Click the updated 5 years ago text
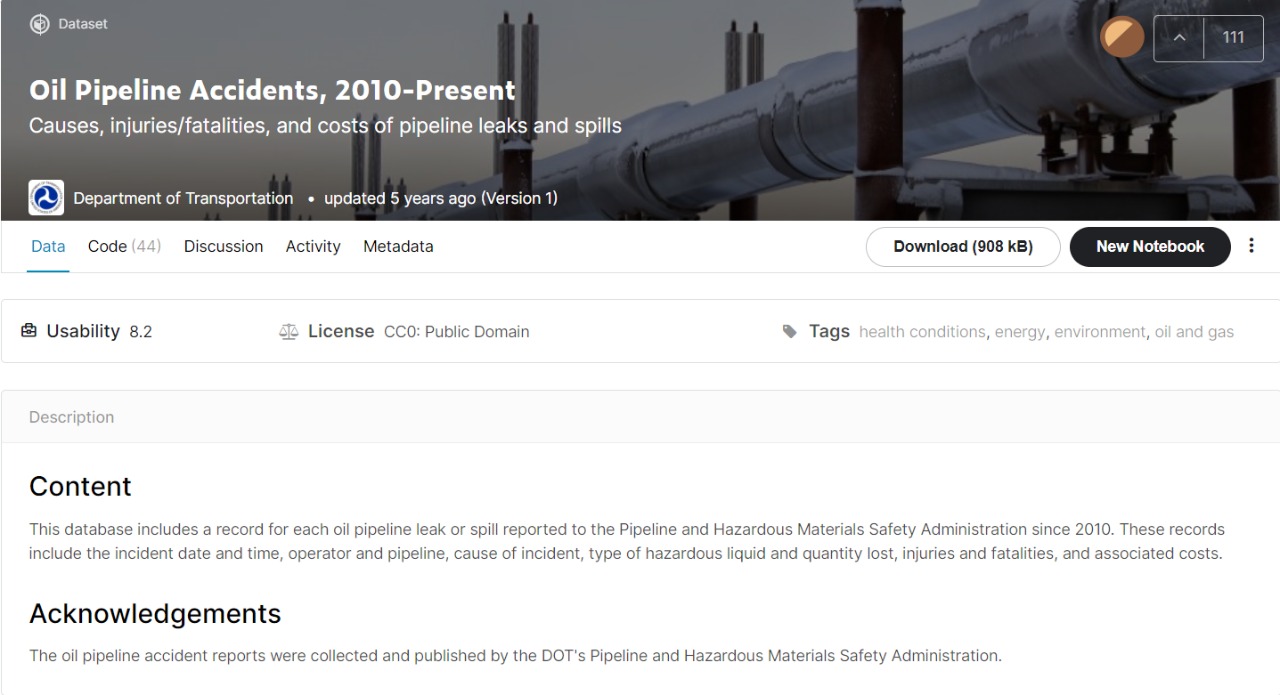The image size is (1280, 695). click(x=441, y=198)
